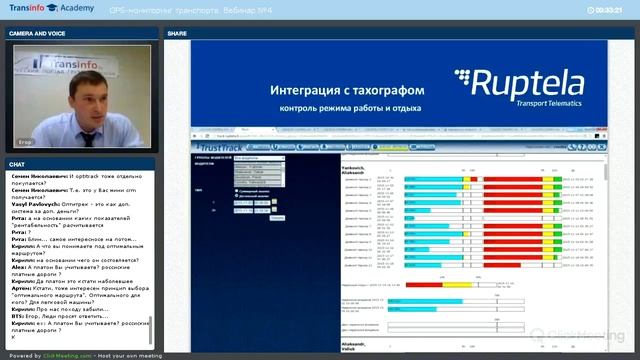Click the Transinfo Academy logo

[x=51, y=8]
